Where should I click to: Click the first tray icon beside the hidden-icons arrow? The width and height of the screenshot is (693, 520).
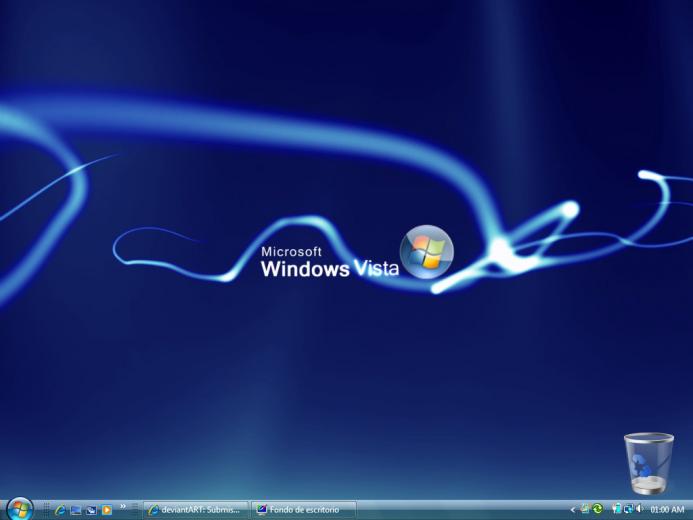[585, 509]
